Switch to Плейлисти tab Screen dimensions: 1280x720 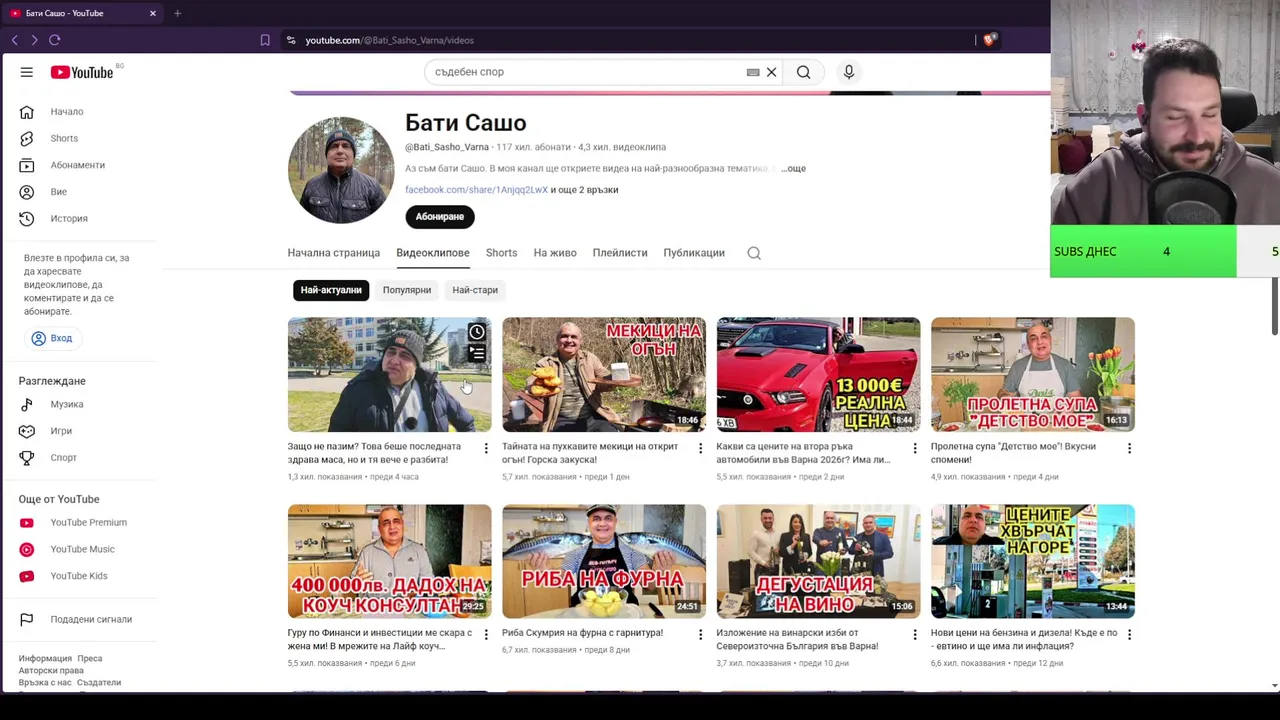[x=620, y=253]
